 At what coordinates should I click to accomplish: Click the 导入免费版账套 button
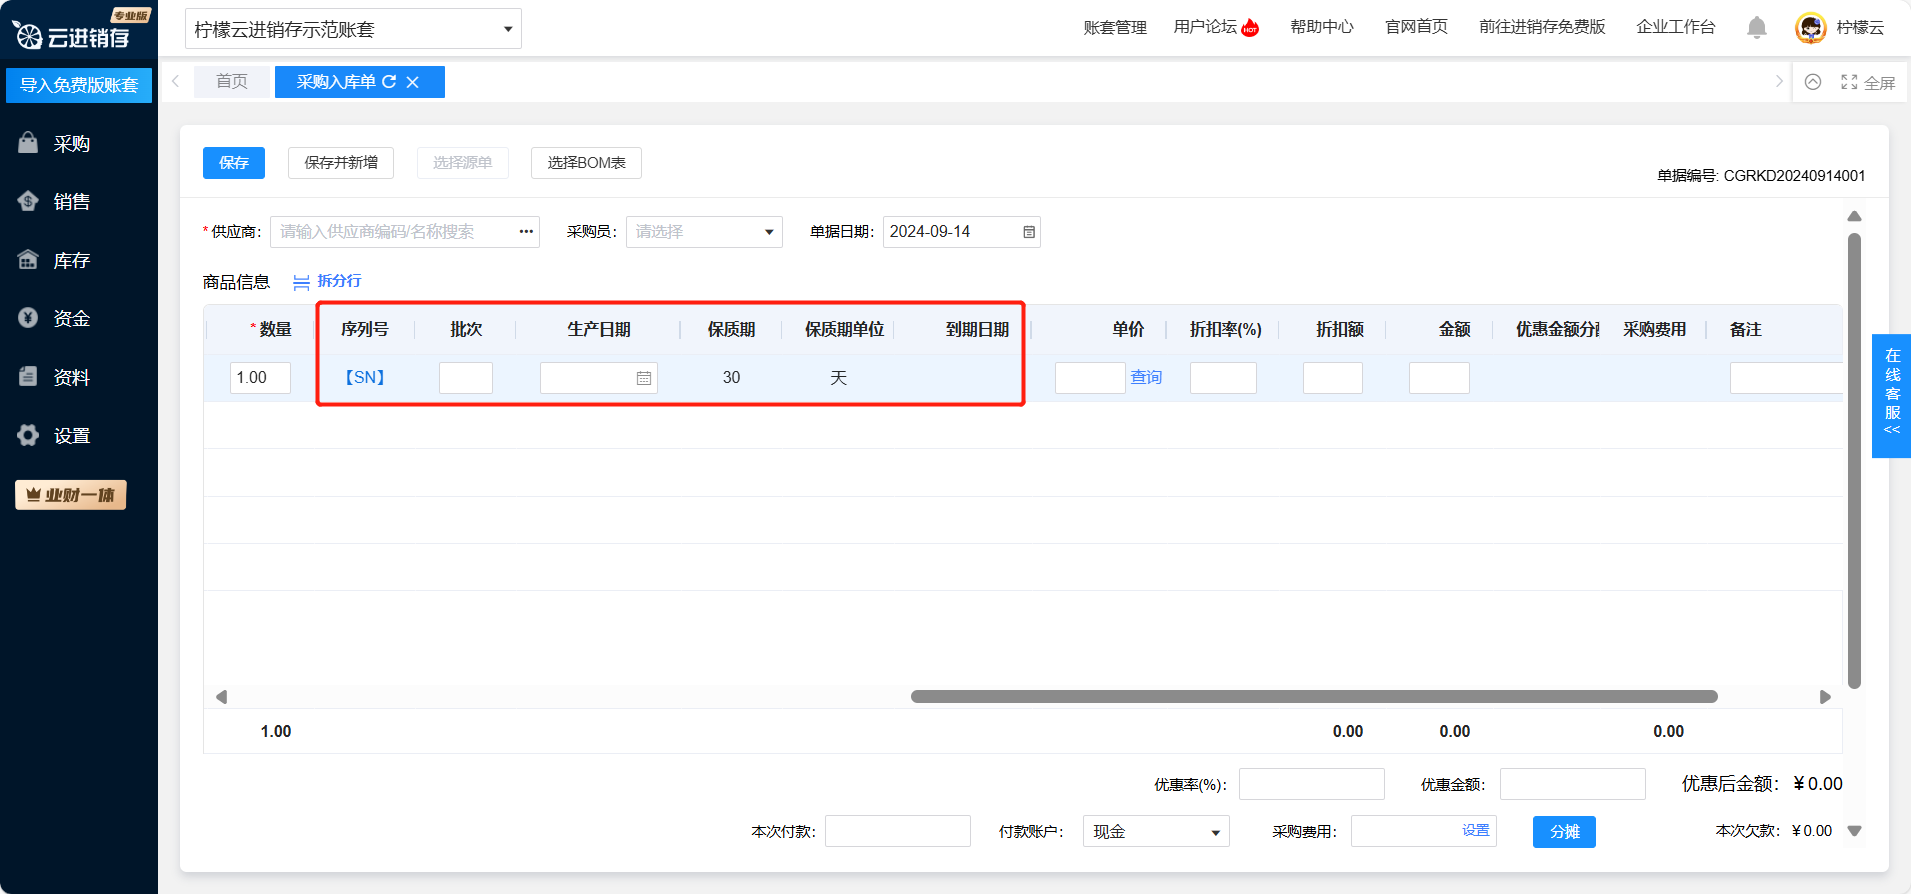[79, 85]
